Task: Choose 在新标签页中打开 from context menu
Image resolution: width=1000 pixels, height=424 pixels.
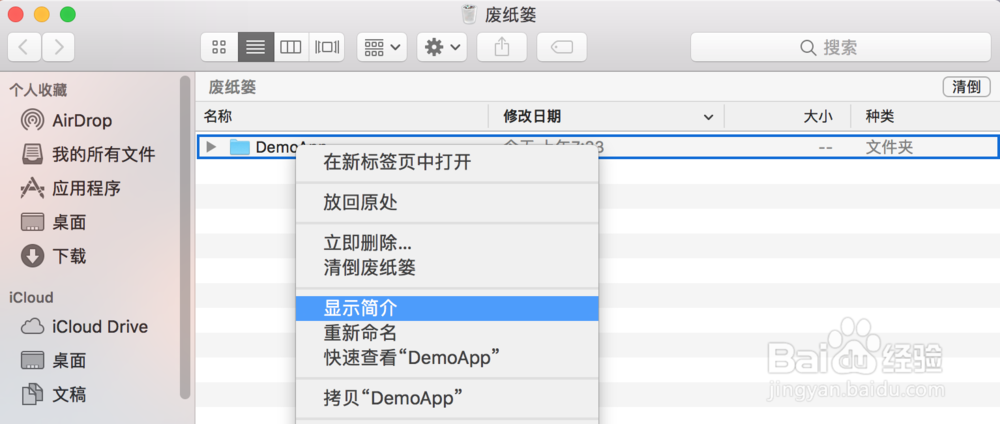Action: pyautogui.click(x=447, y=163)
